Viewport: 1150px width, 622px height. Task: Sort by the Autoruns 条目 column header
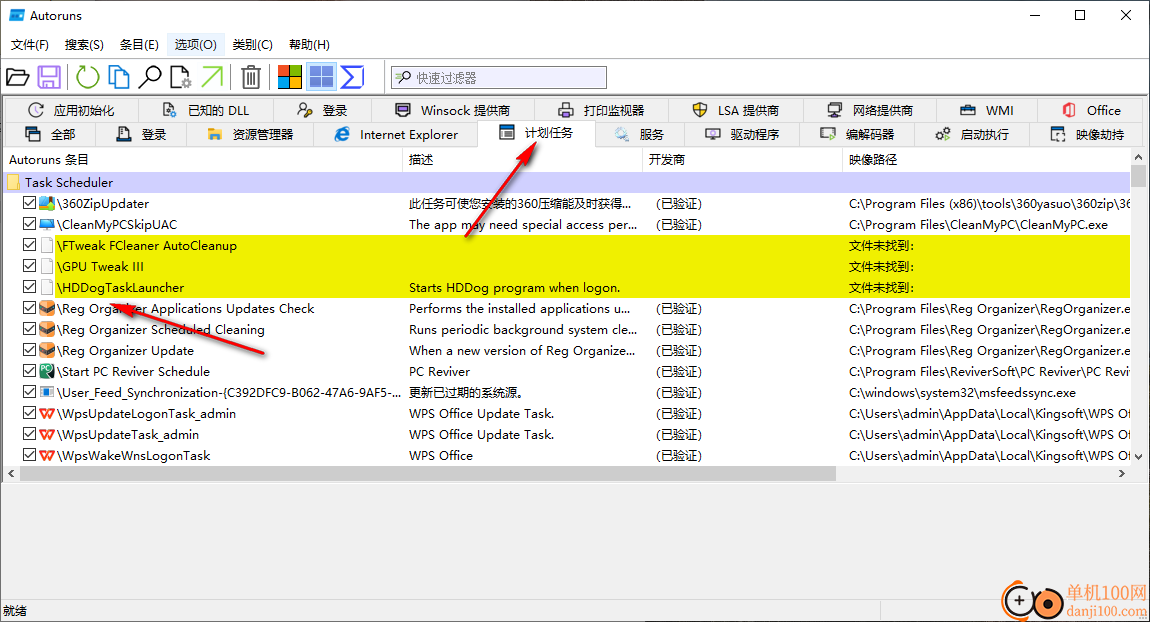pos(202,160)
